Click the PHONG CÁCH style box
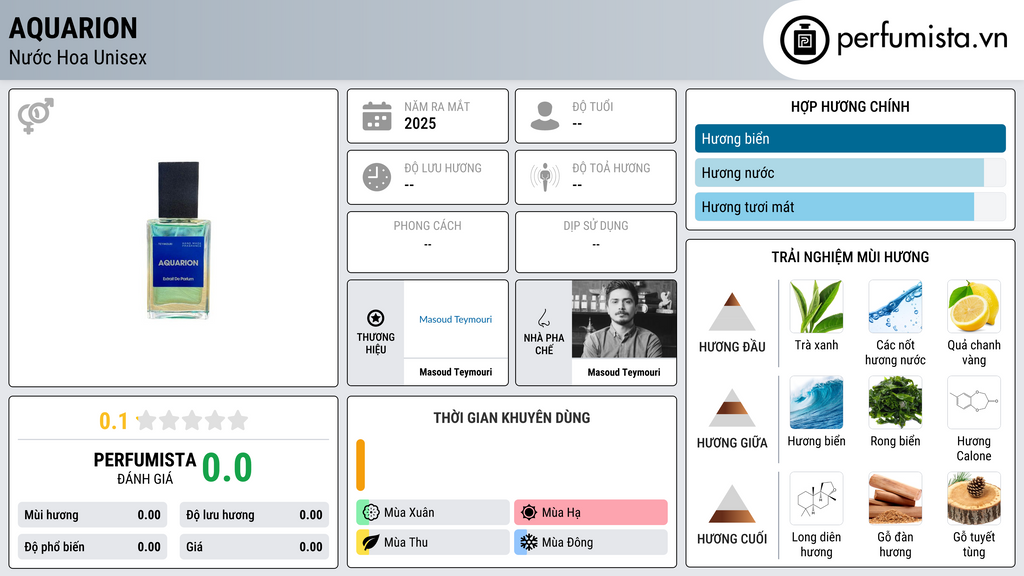The image size is (1024, 576). coord(428,242)
